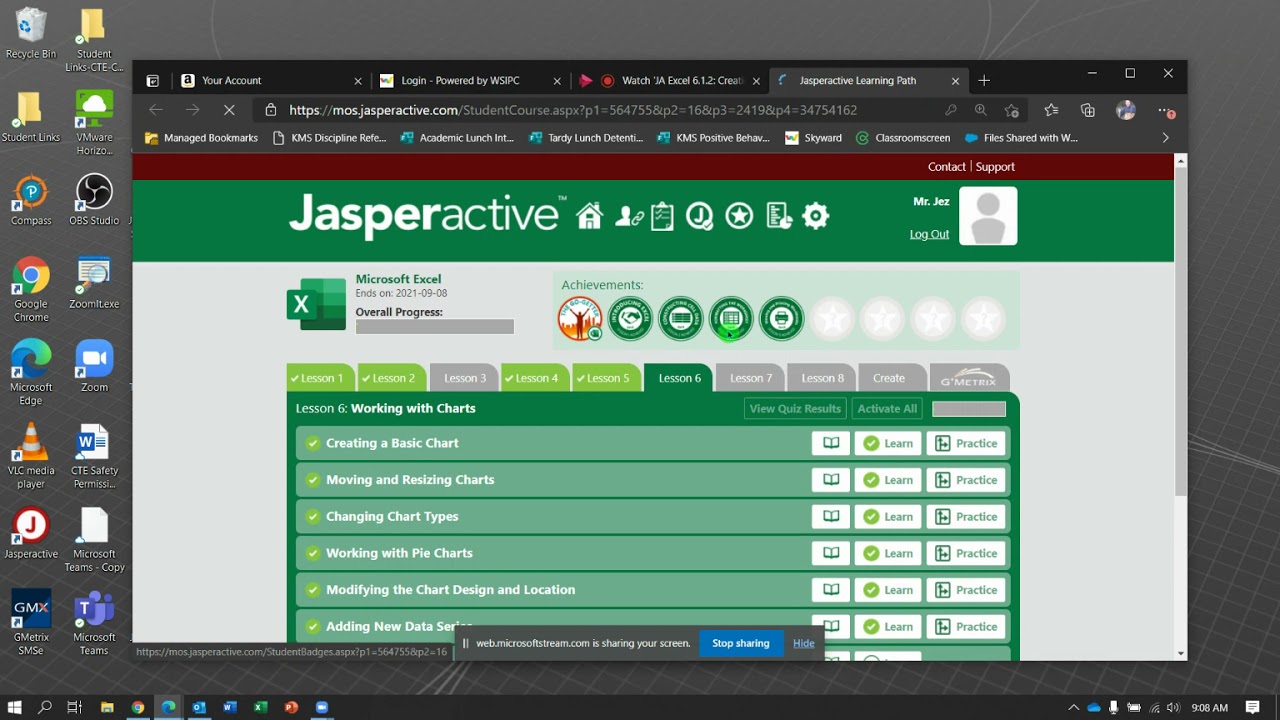Viewport: 1280px width, 720px height.
Task: Open the settings gear icon in header
Action: [816, 216]
